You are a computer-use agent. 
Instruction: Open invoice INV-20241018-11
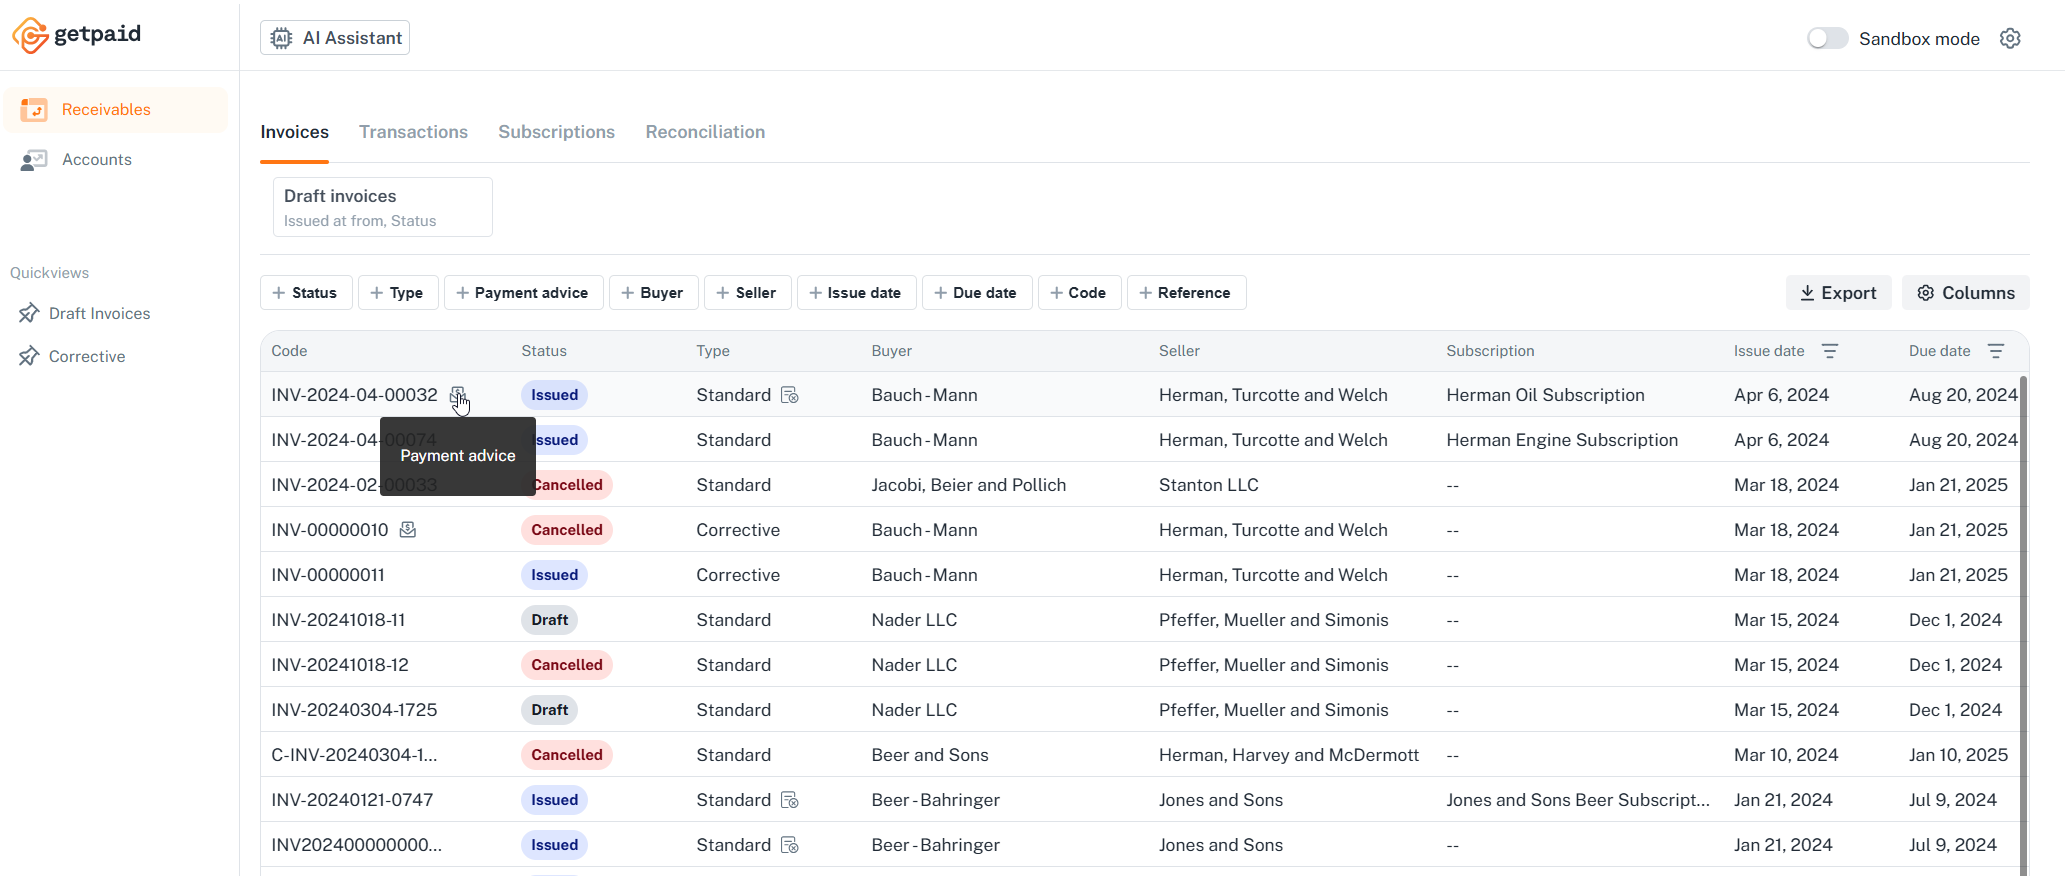pos(338,620)
